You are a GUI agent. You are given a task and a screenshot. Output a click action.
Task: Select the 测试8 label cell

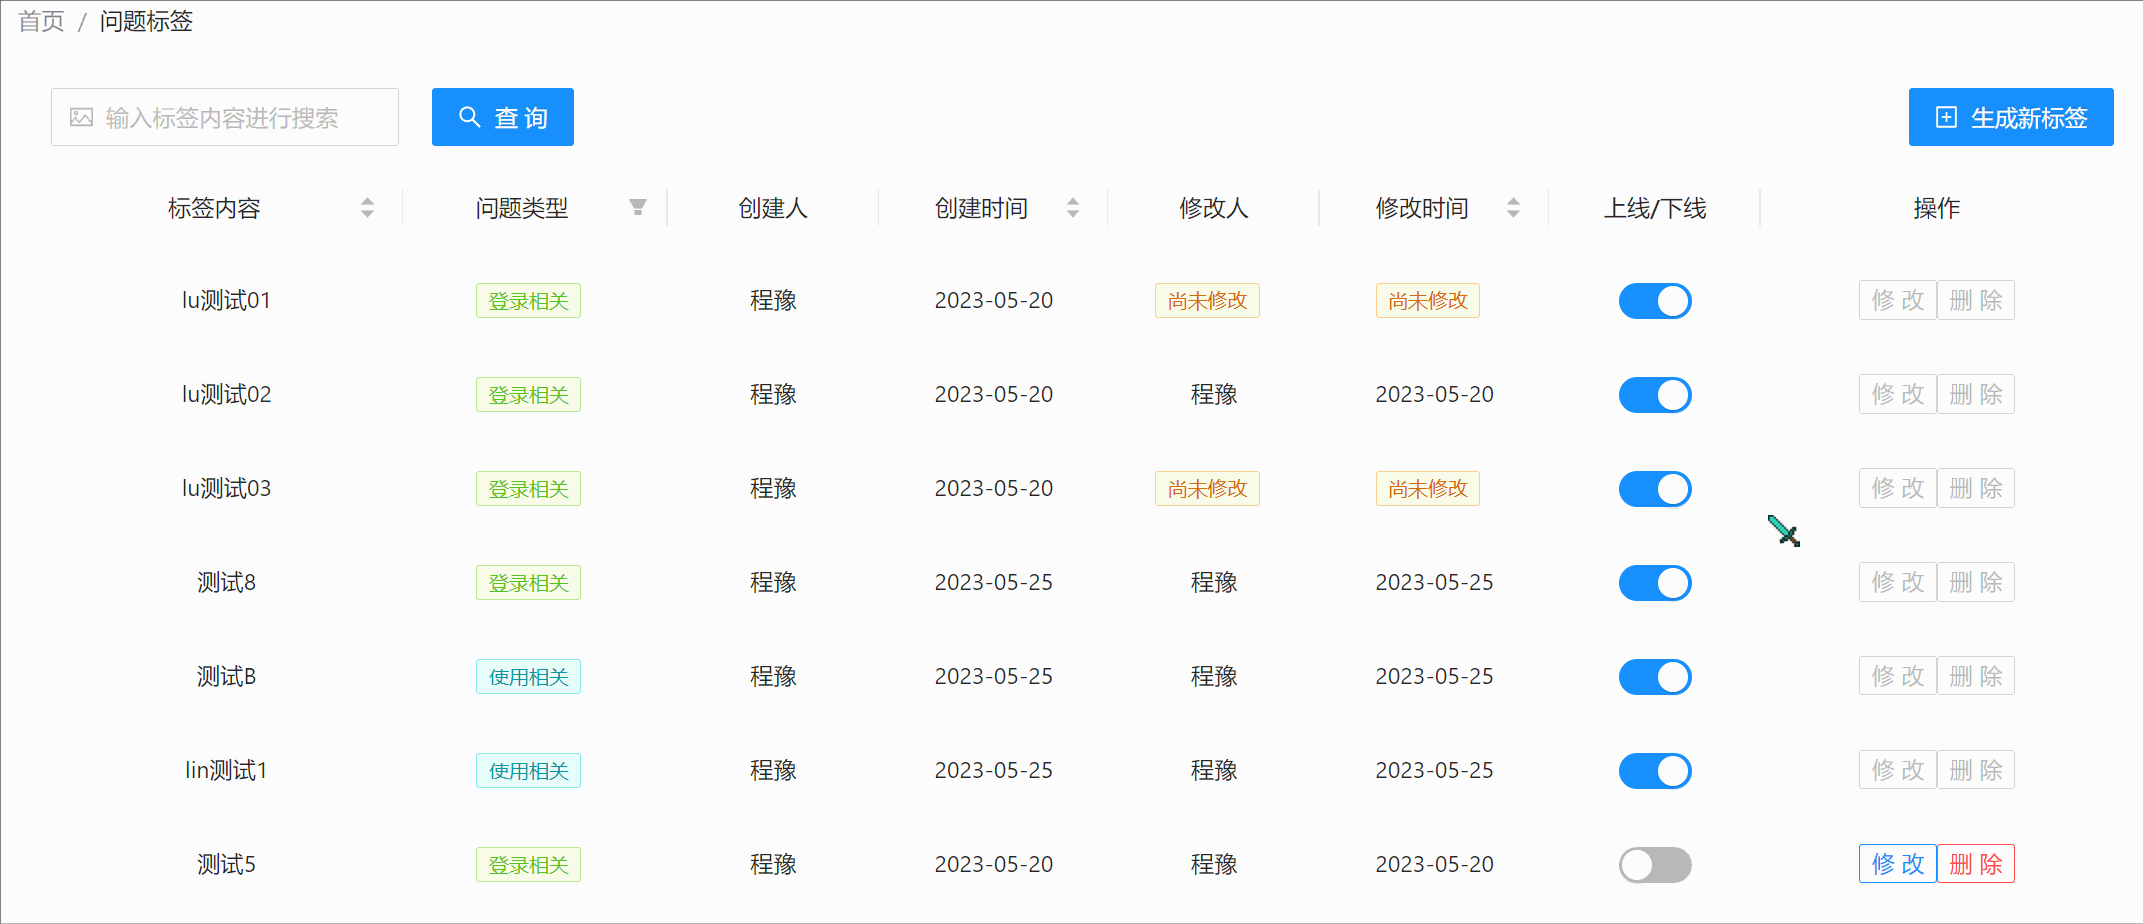tap(226, 582)
